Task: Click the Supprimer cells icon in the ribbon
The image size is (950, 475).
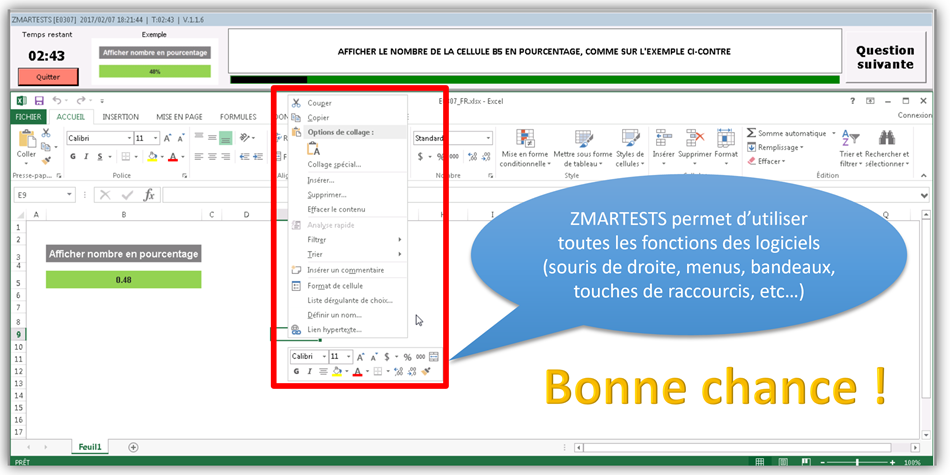Action: pyautogui.click(x=694, y=138)
